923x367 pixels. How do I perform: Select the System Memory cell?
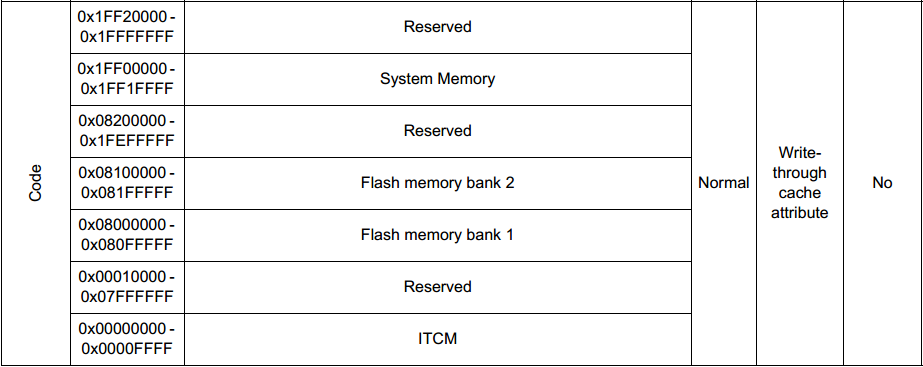point(437,79)
